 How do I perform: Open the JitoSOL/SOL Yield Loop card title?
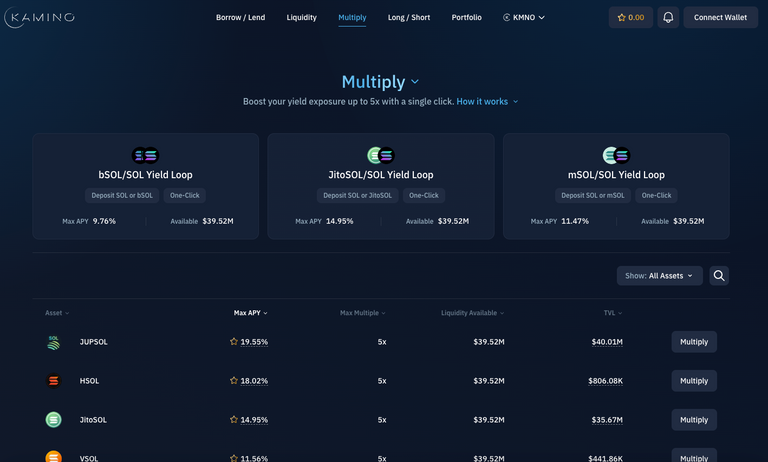point(381,174)
